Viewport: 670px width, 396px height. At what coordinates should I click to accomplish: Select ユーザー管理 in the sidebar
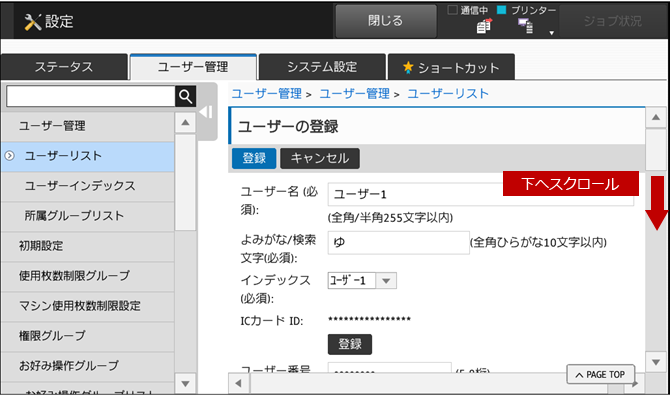pos(88,126)
